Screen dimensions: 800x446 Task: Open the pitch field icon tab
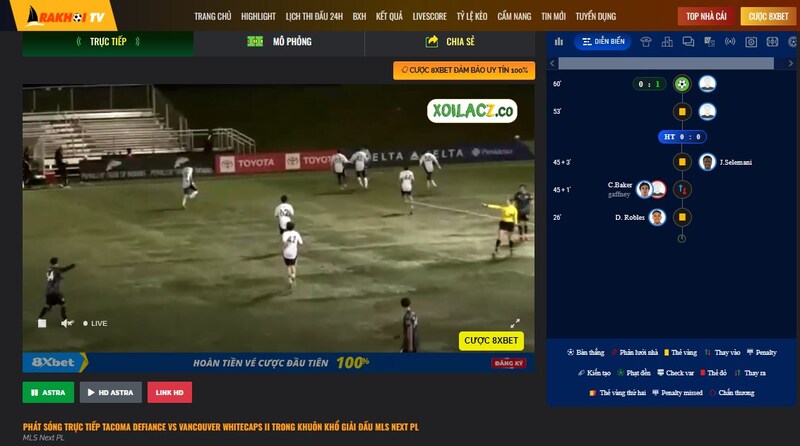pos(772,42)
